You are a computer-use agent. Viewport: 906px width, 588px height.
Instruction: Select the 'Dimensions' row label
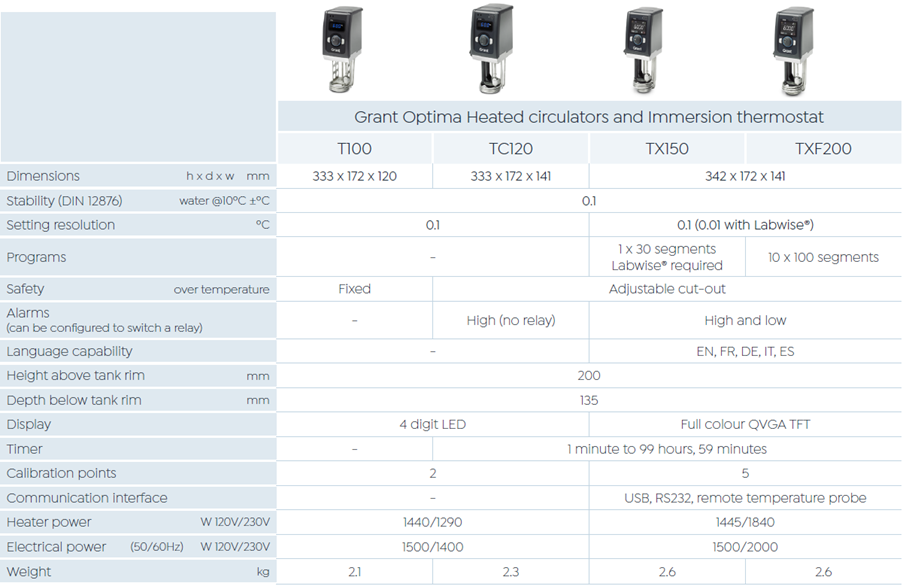click(43, 176)
